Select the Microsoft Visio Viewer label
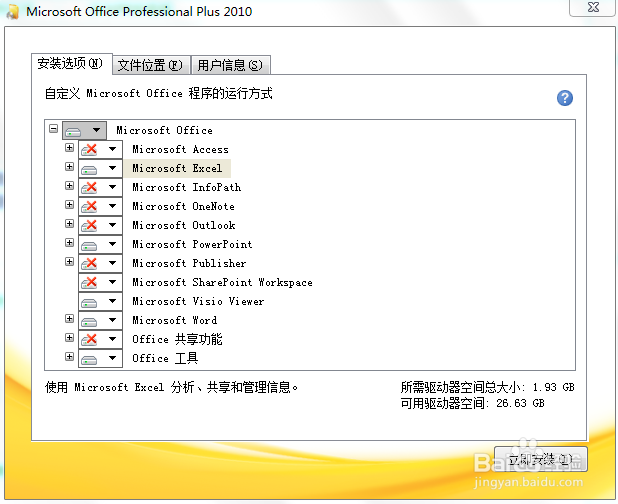 point(198,301)
